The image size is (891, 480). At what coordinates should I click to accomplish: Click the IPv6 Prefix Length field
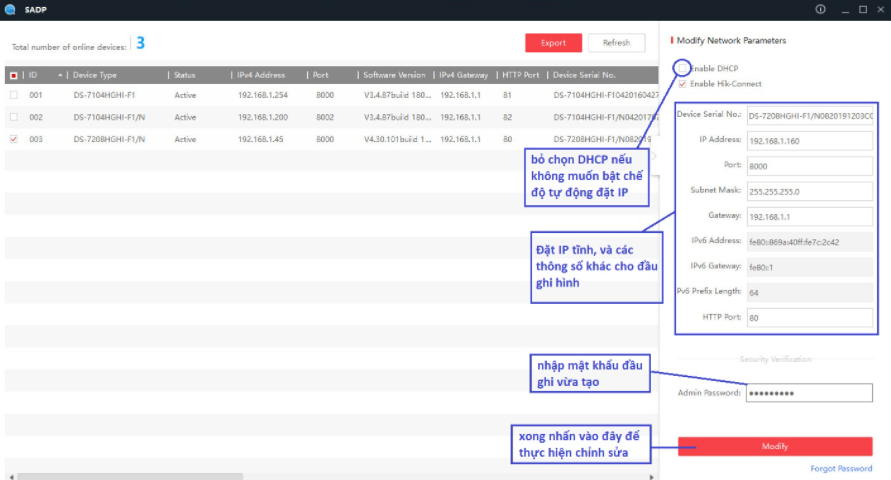[809, 293]
